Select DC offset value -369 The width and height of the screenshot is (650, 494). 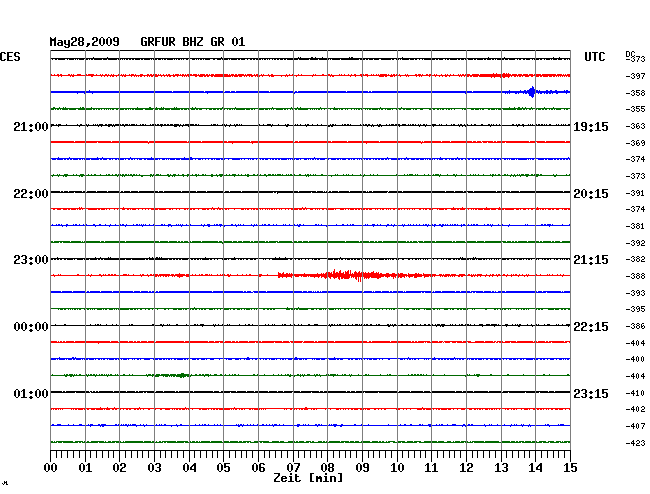pyautogui.click(x=635, y=143)
